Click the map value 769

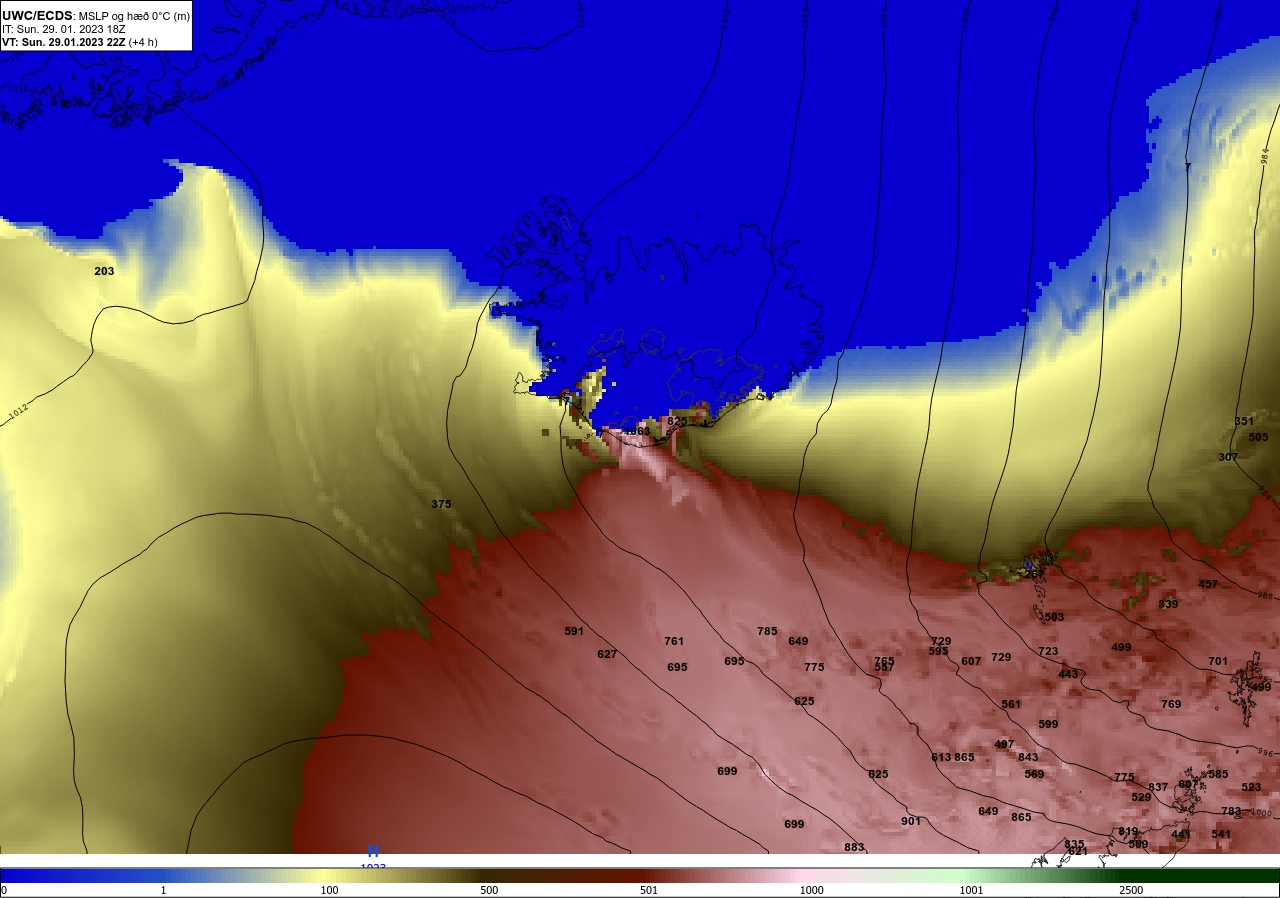[x=1171, y=704]
